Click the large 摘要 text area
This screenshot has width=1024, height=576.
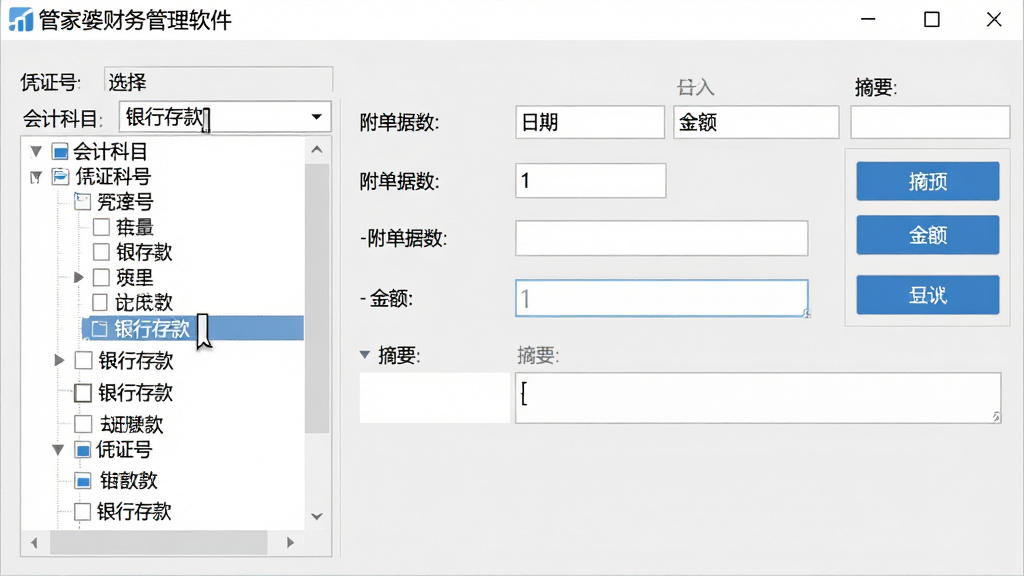point(758,398)
